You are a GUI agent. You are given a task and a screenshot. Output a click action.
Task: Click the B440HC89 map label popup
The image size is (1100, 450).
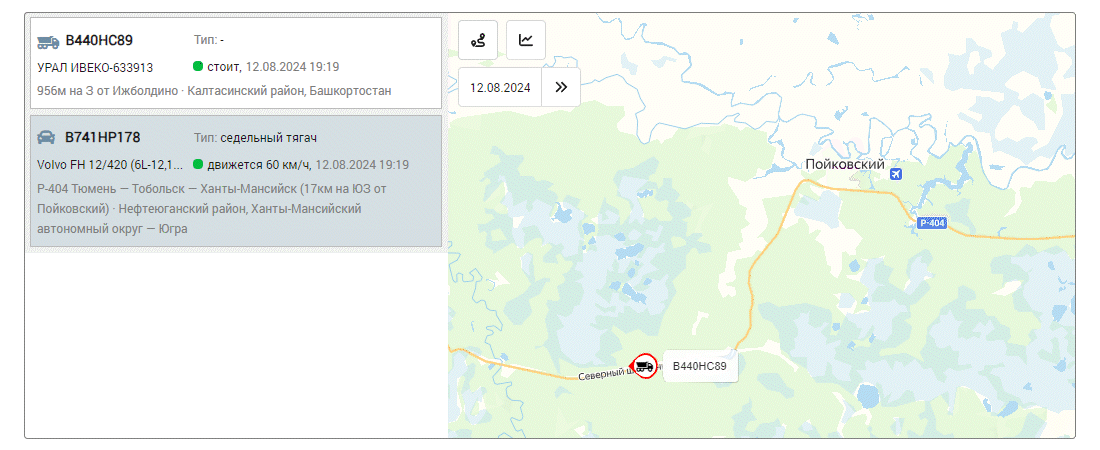[x=700, y=366]
